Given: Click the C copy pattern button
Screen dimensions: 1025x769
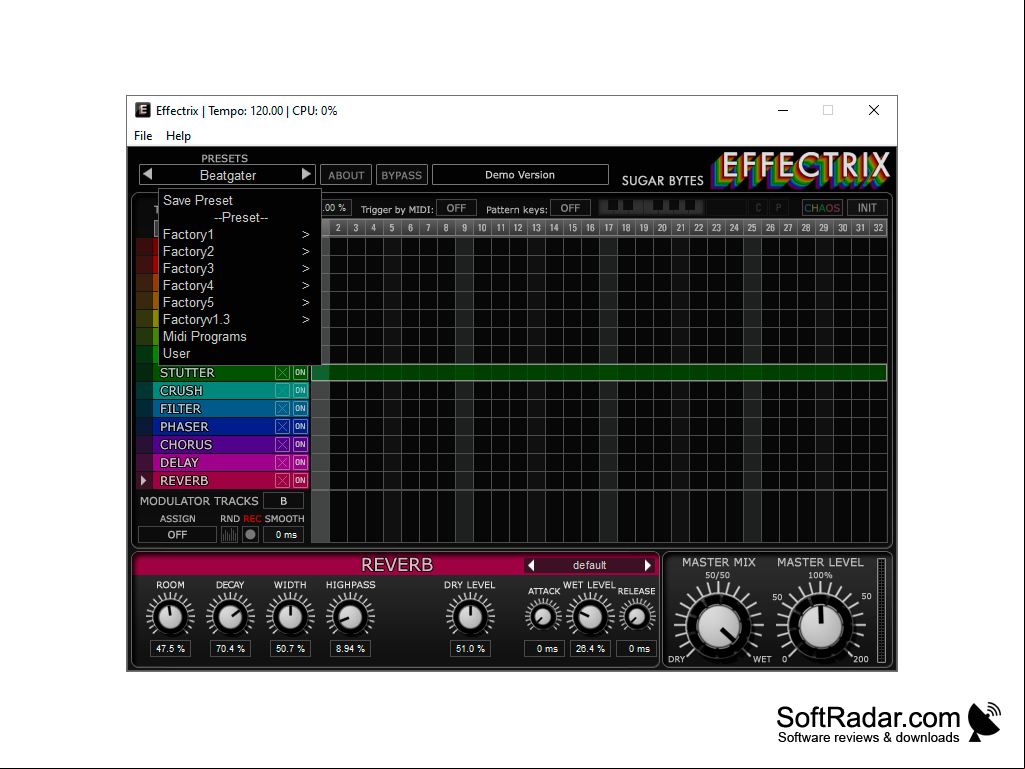Looking at the screenshot, I should point(758,208).
